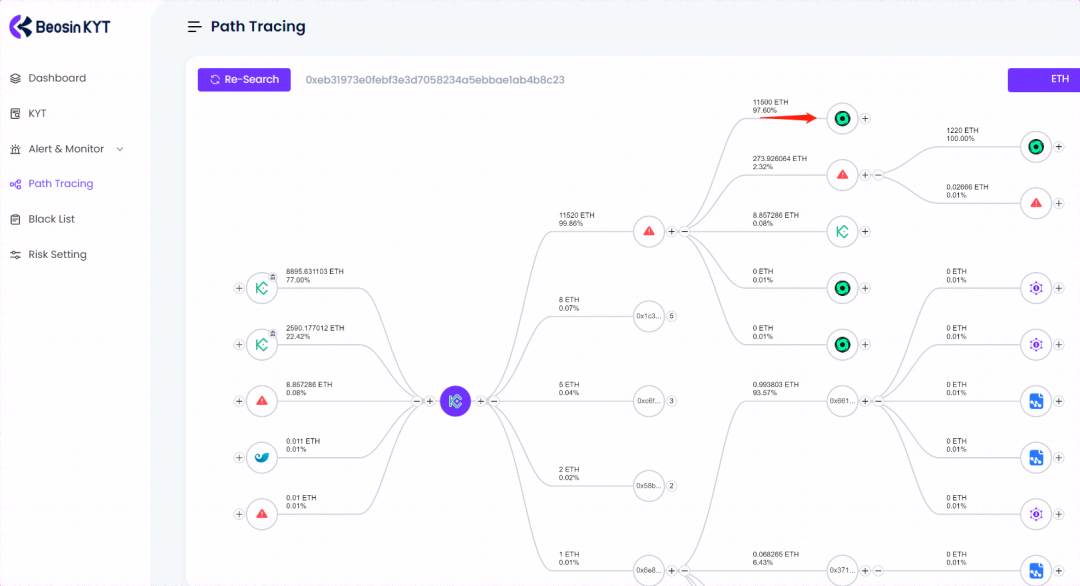Expand the node receiving 11500 ETH
The height and width of the screenshot is (586, 1080).
(x=866, y=118)
